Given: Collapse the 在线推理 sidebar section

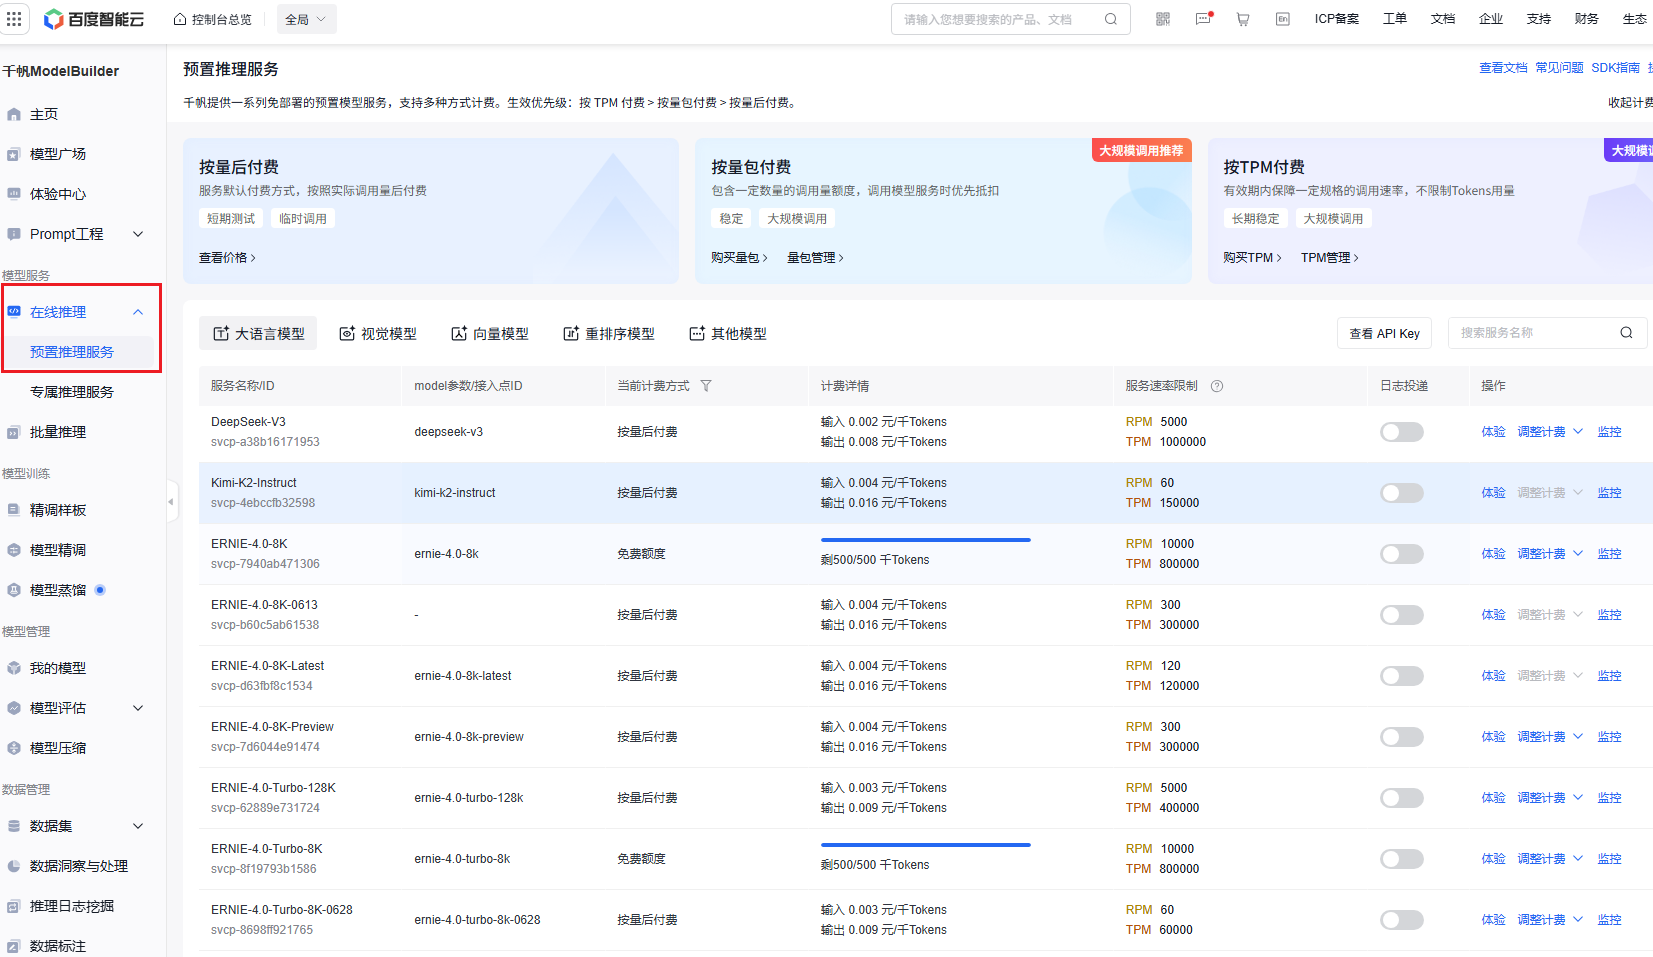Looking at the screenshot, I should [138, 312].
